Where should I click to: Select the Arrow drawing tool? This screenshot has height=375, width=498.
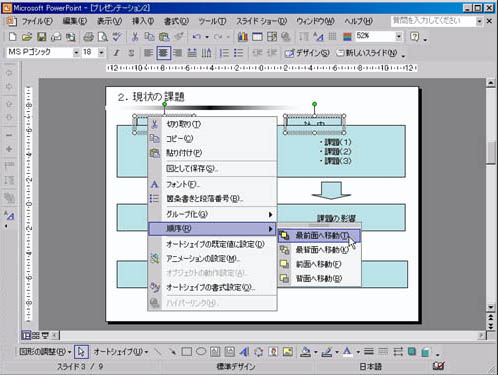click(x=172, y=352)
